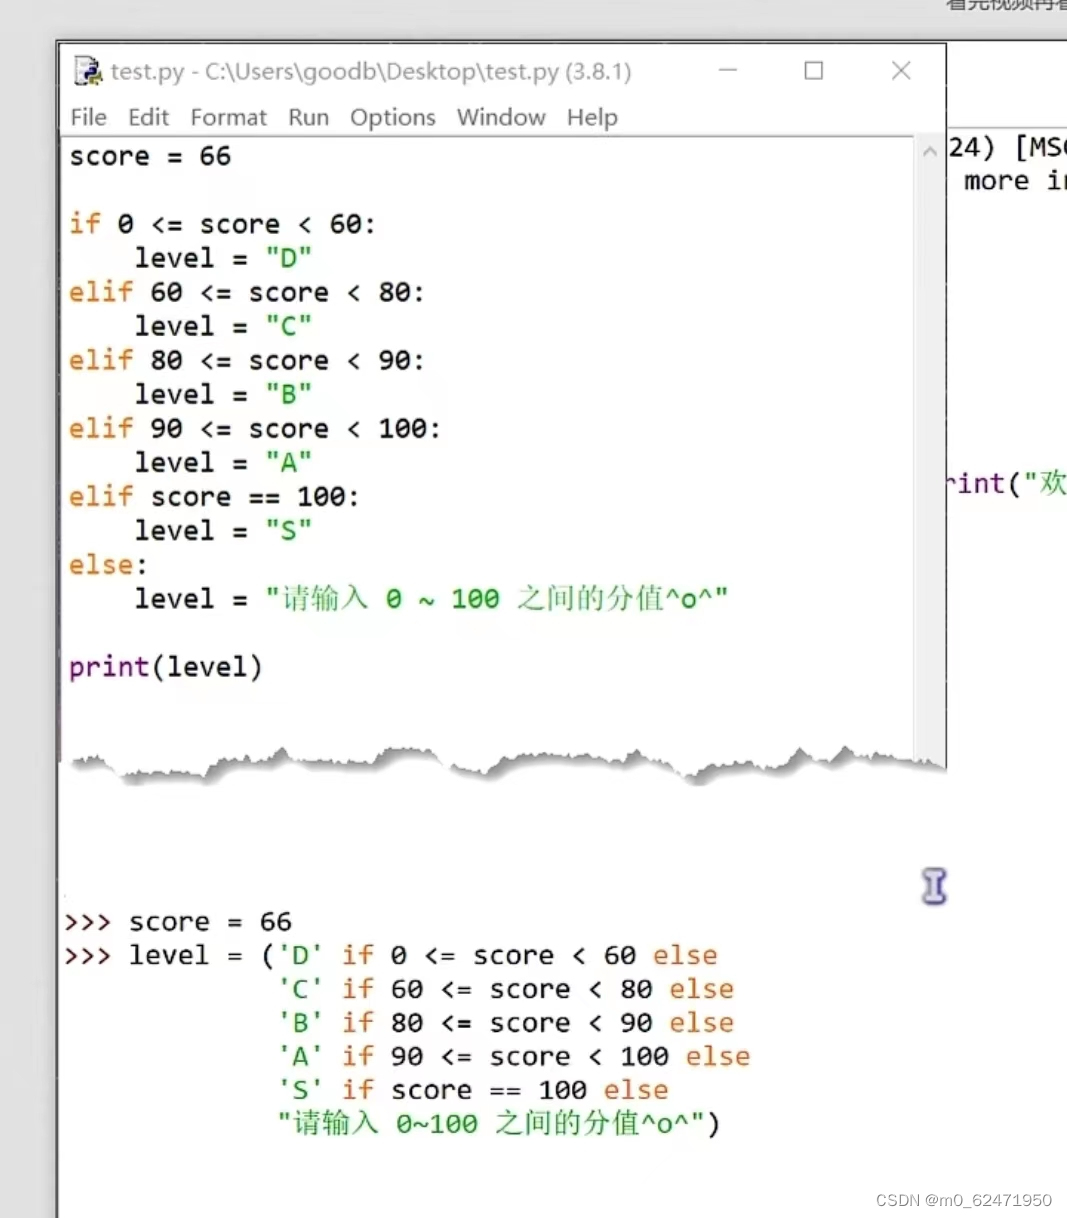Click the shell line "'B' if 80 <= score < 90 else"
Screen dimensions: 1067x1218
(506, 1023)
